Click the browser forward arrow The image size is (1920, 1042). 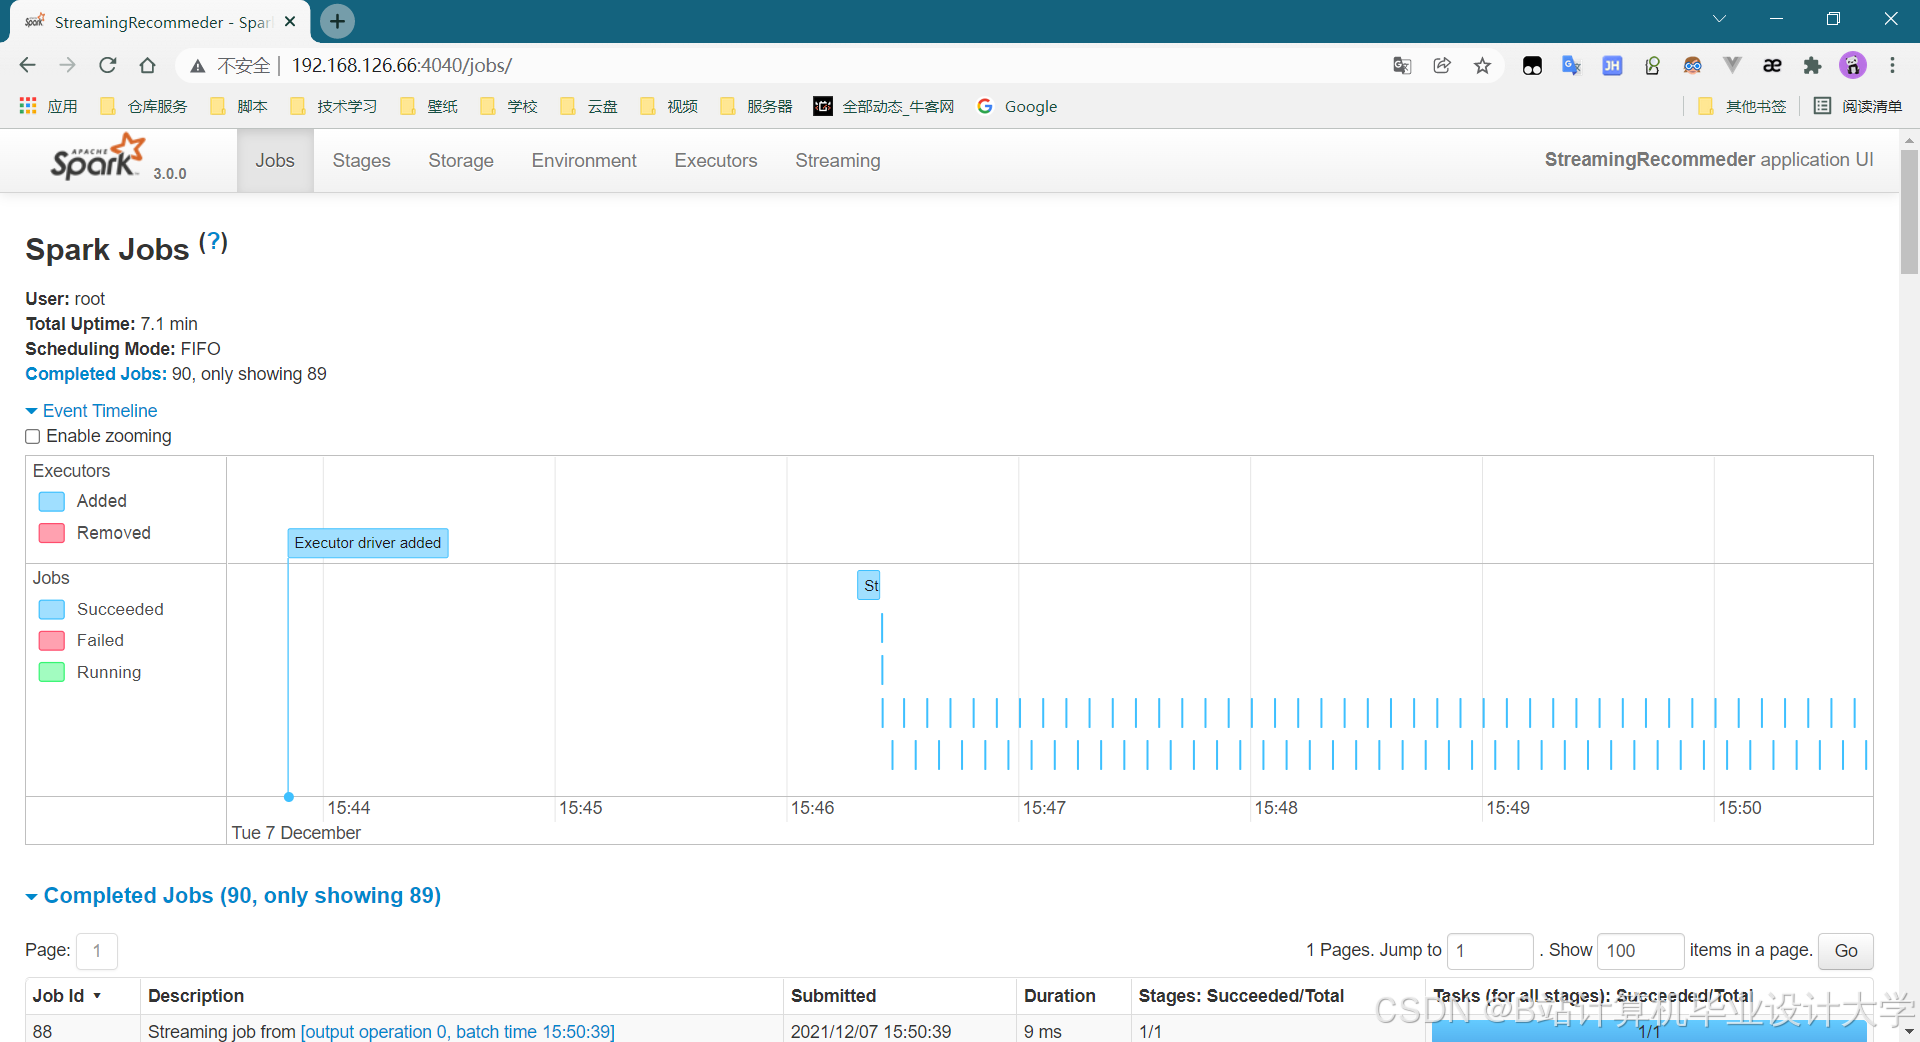tap(67, 65)
